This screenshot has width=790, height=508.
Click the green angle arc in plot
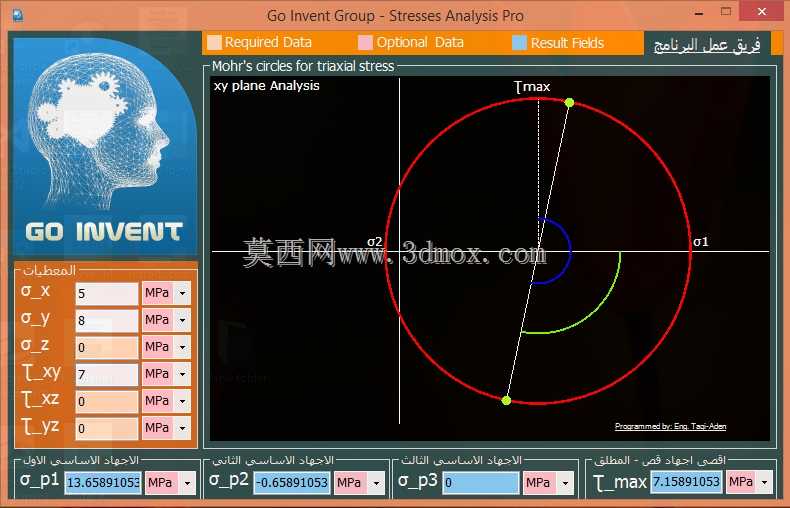coord(600,308)
